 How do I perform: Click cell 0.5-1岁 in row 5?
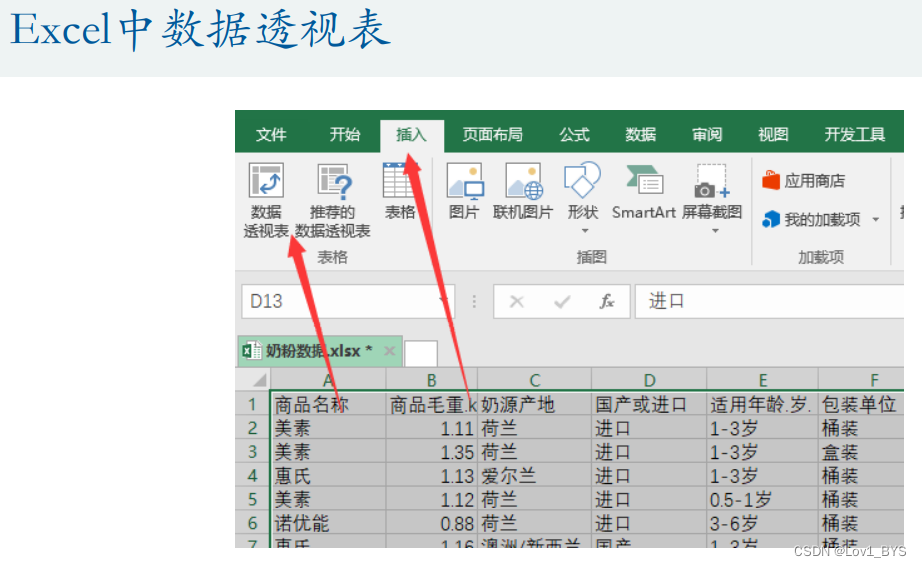[x=763, y=499]
